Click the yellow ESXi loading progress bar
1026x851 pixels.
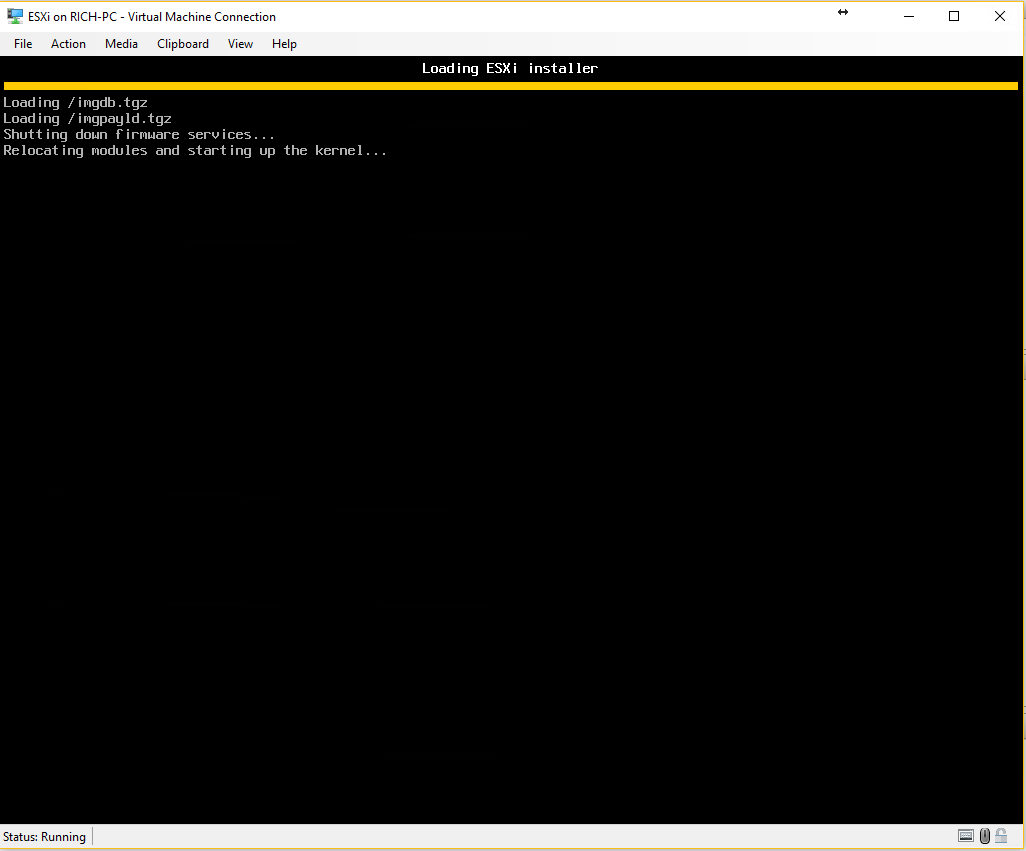click(510, 86)
